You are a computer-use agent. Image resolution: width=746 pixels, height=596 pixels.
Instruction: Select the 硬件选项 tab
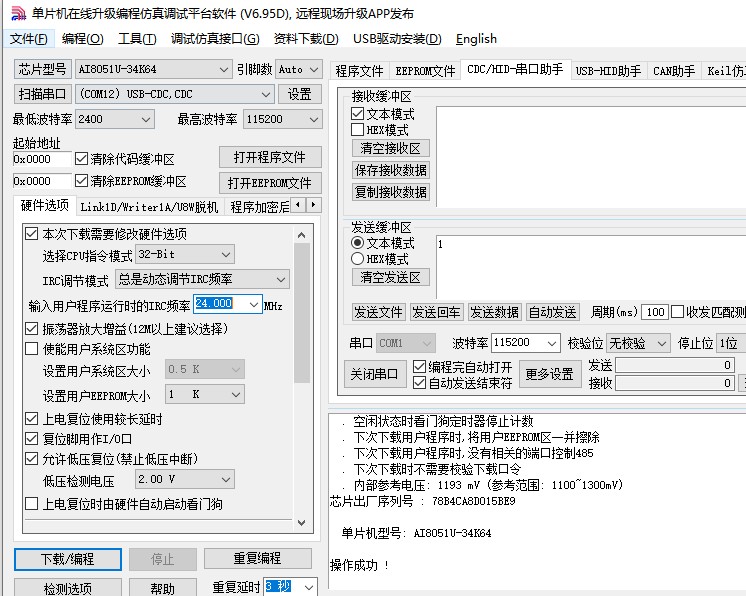click(x=45, y=205)
